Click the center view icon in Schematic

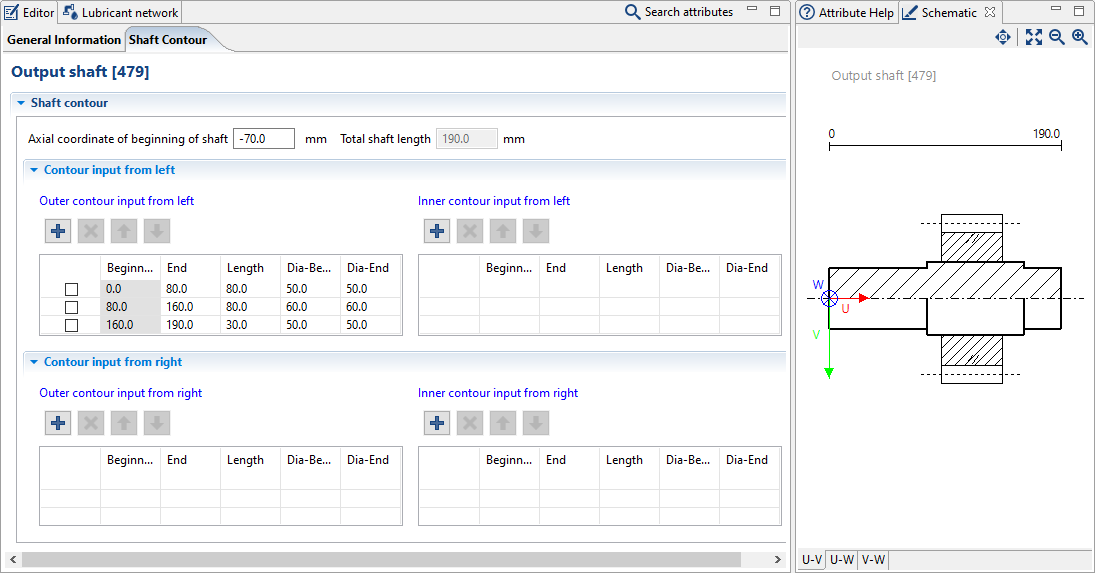click(1003, 37)
